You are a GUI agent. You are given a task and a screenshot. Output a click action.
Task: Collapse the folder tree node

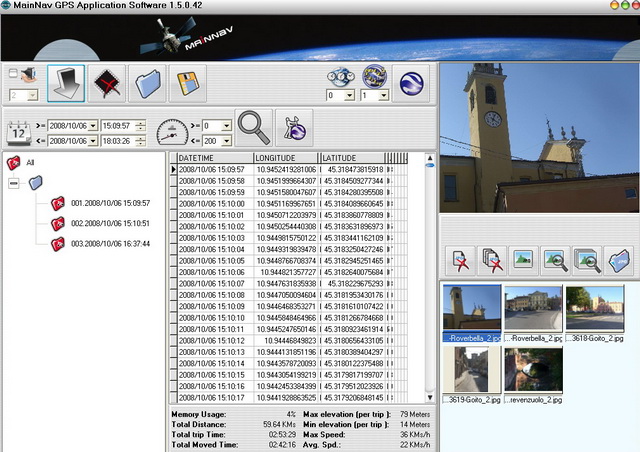13,183
